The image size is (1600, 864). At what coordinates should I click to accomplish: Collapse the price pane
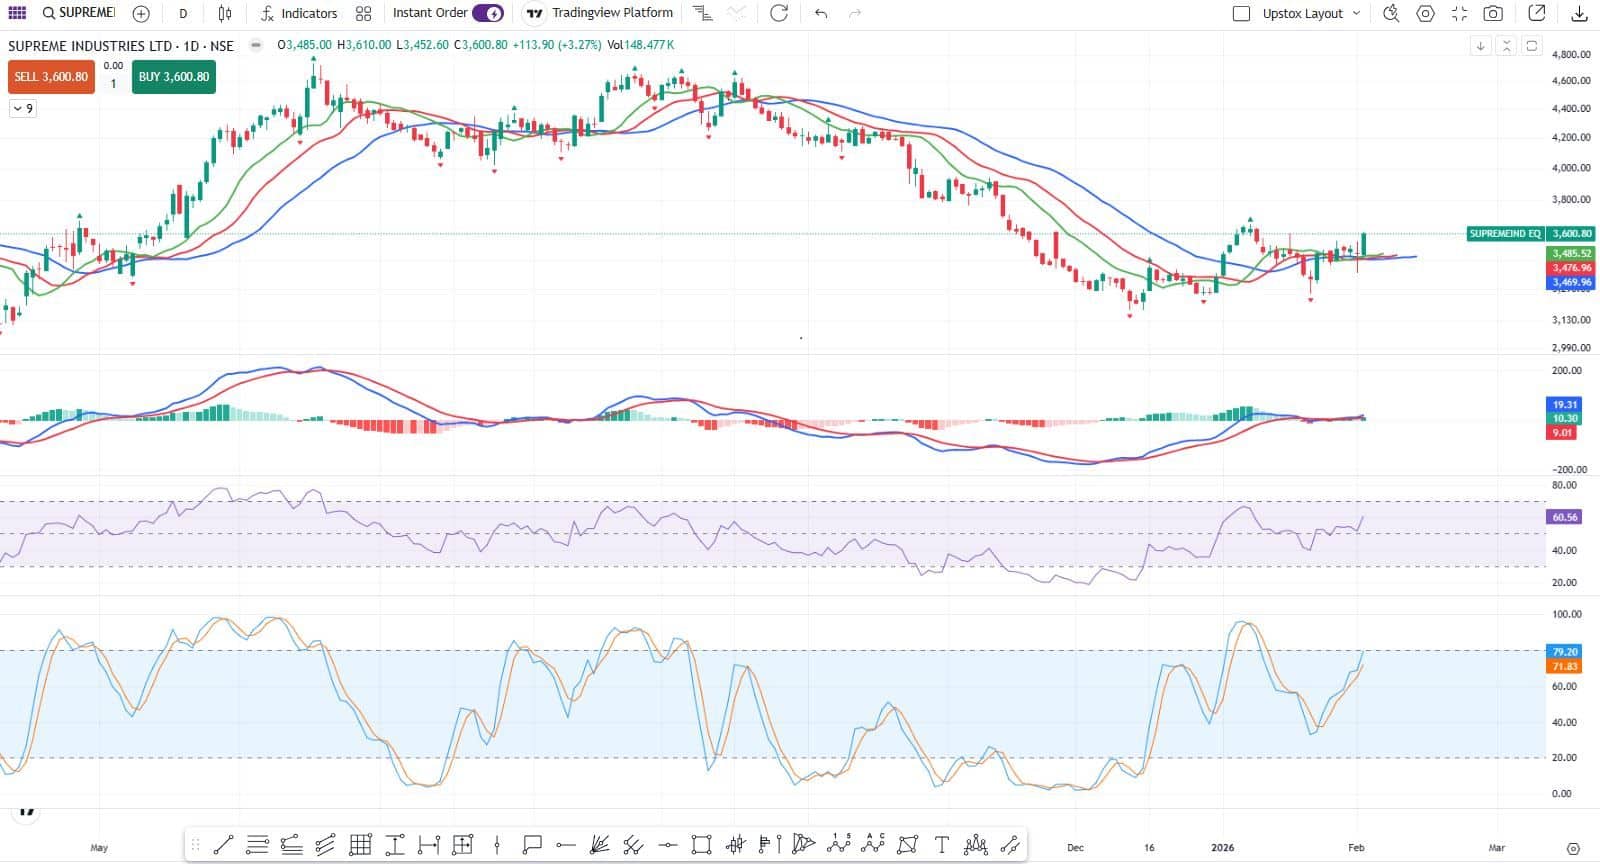point(1506,46)
